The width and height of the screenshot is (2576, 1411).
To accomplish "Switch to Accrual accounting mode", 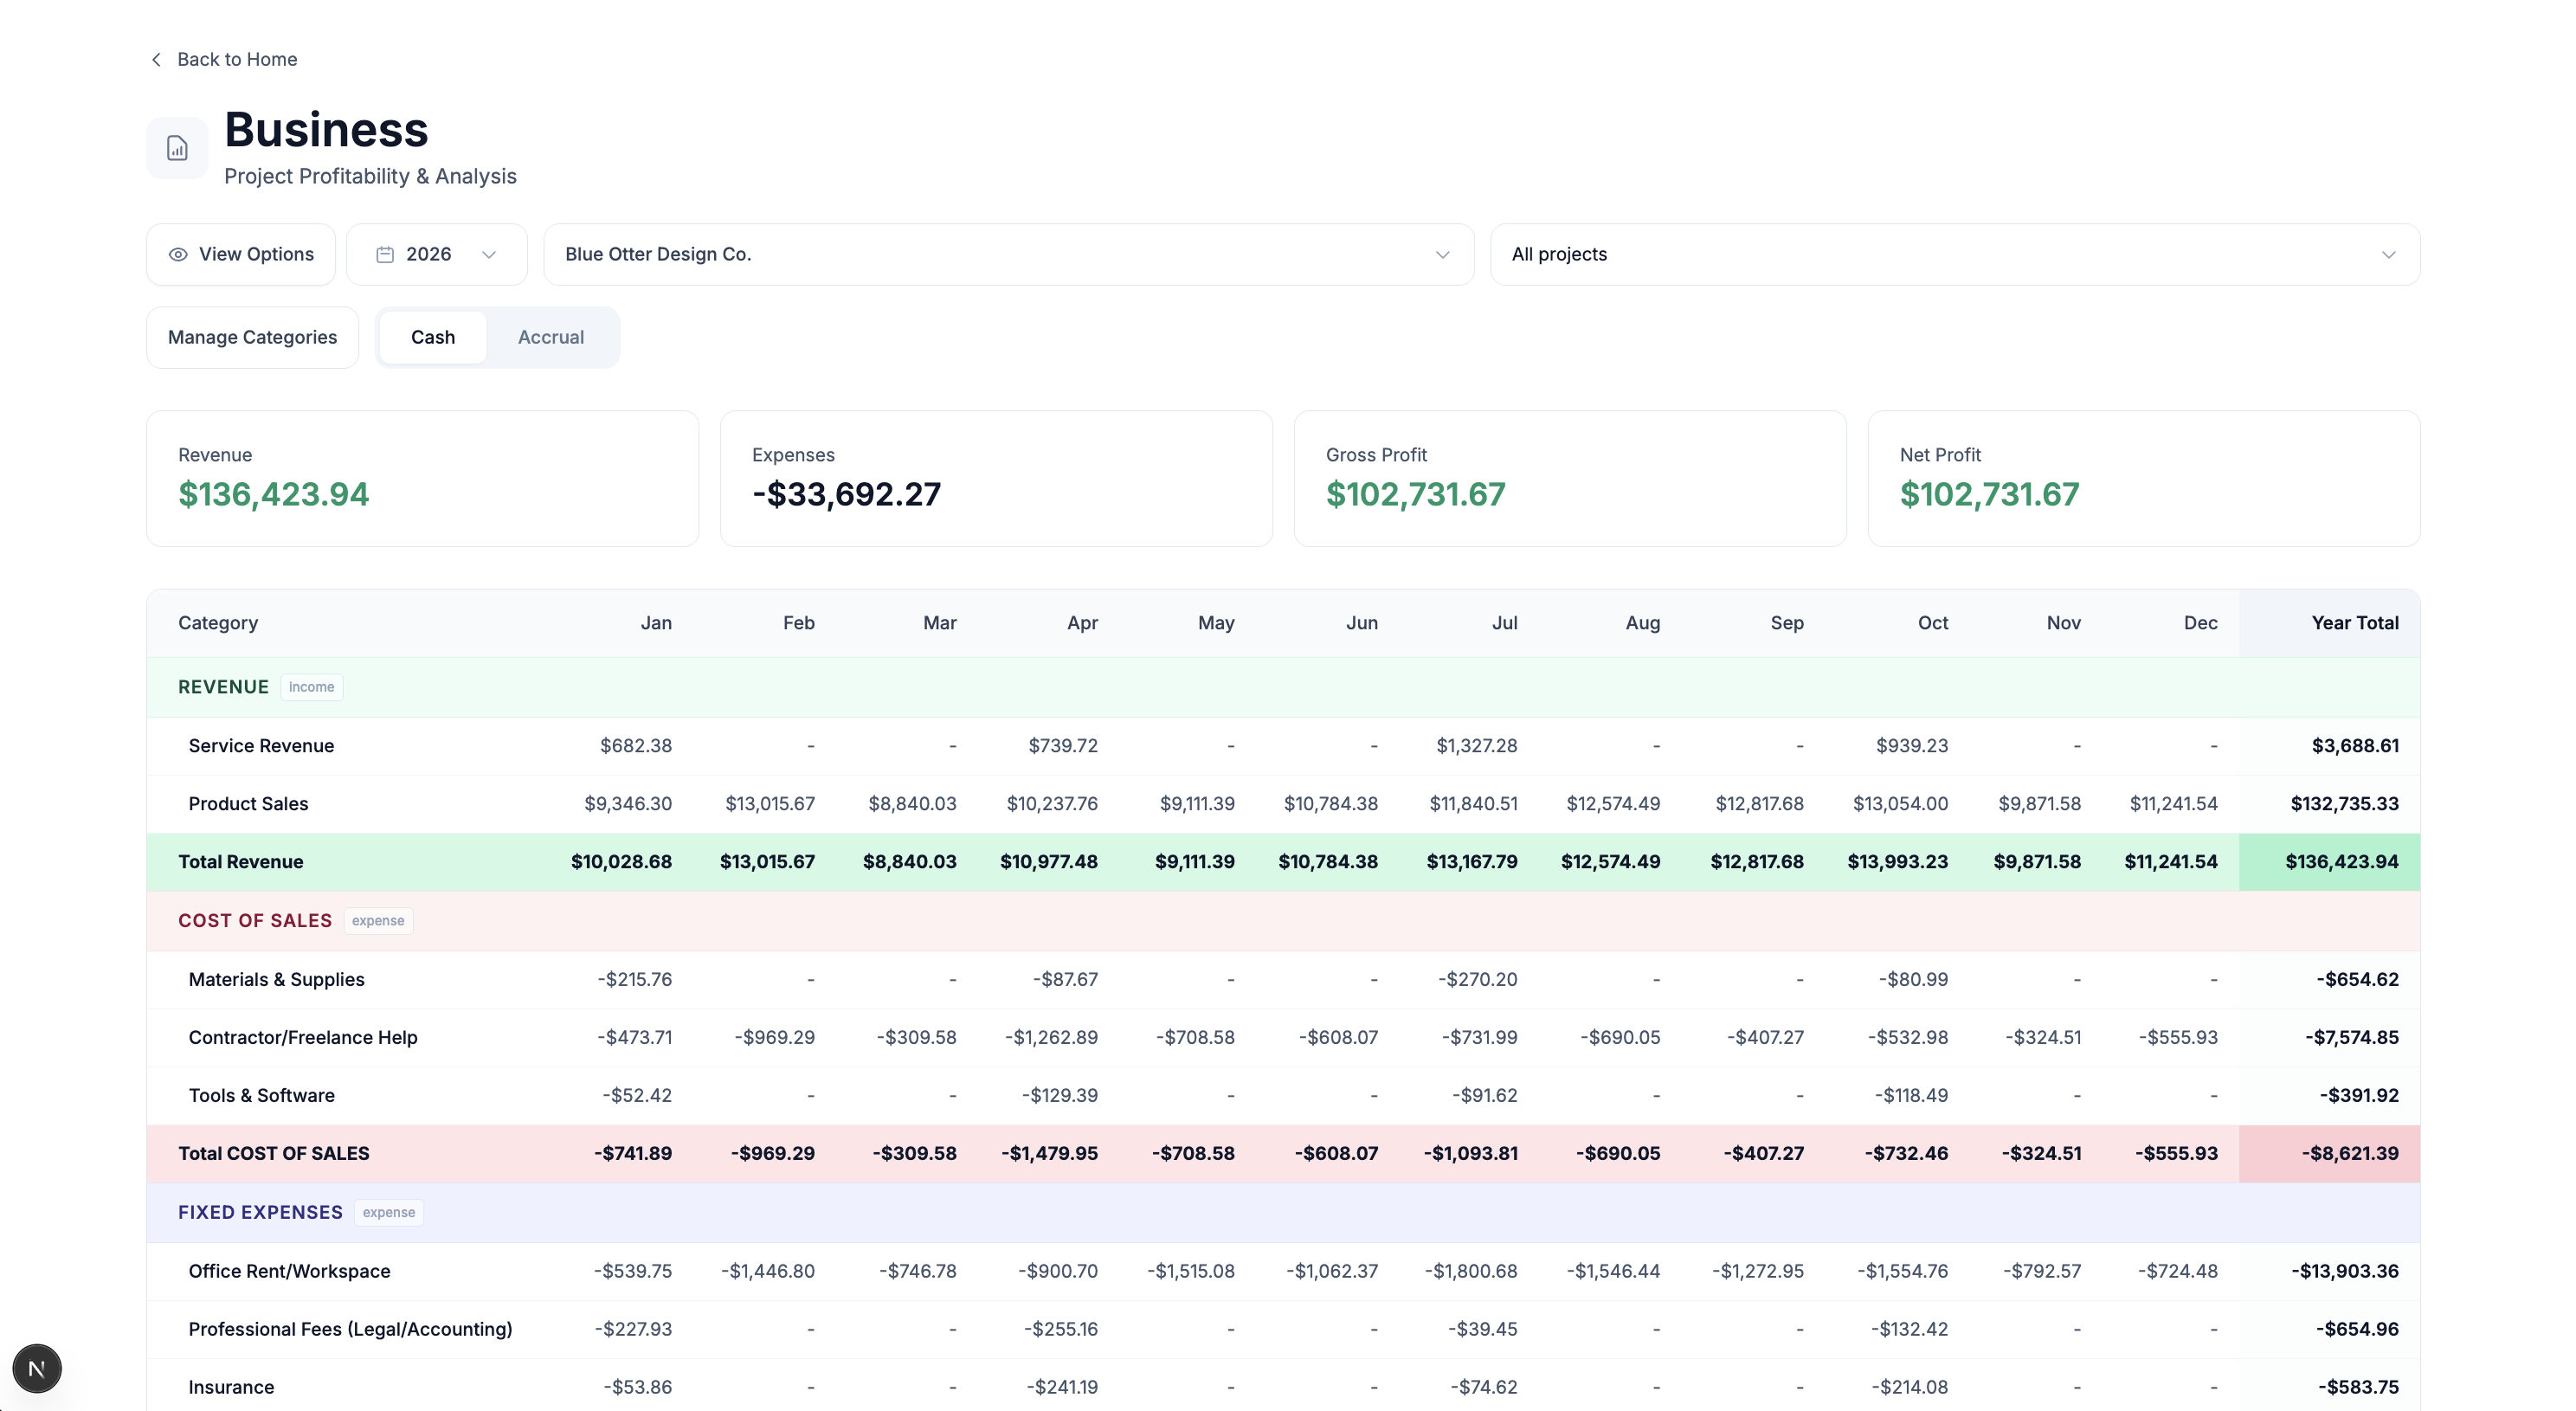I will pyautogui.click(x=550, y=337).
